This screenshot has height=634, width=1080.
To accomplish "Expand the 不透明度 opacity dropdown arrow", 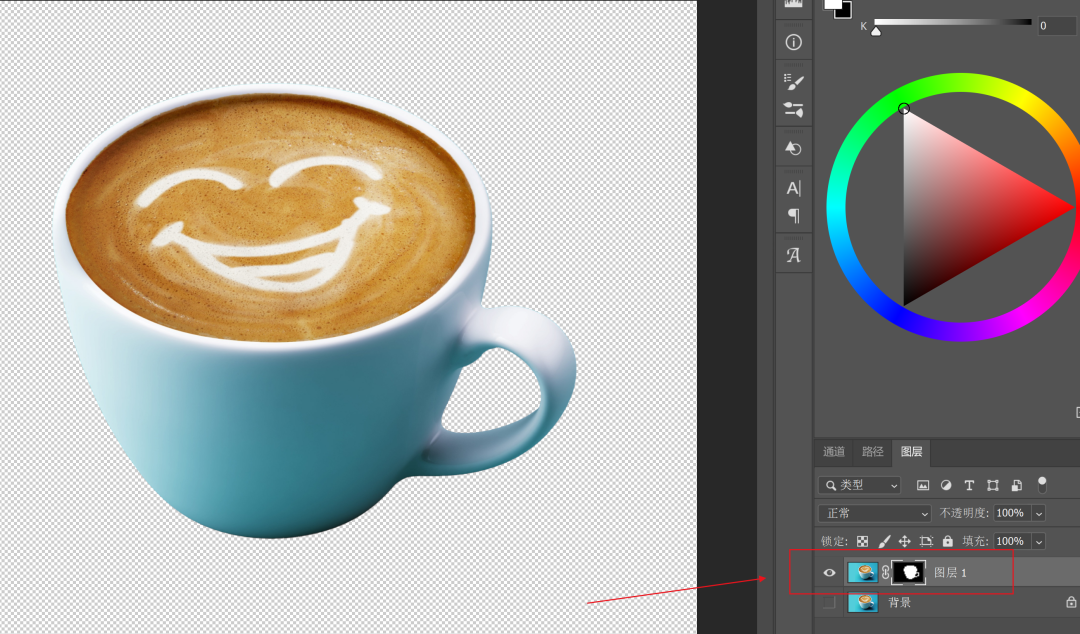I will 1039,513.
